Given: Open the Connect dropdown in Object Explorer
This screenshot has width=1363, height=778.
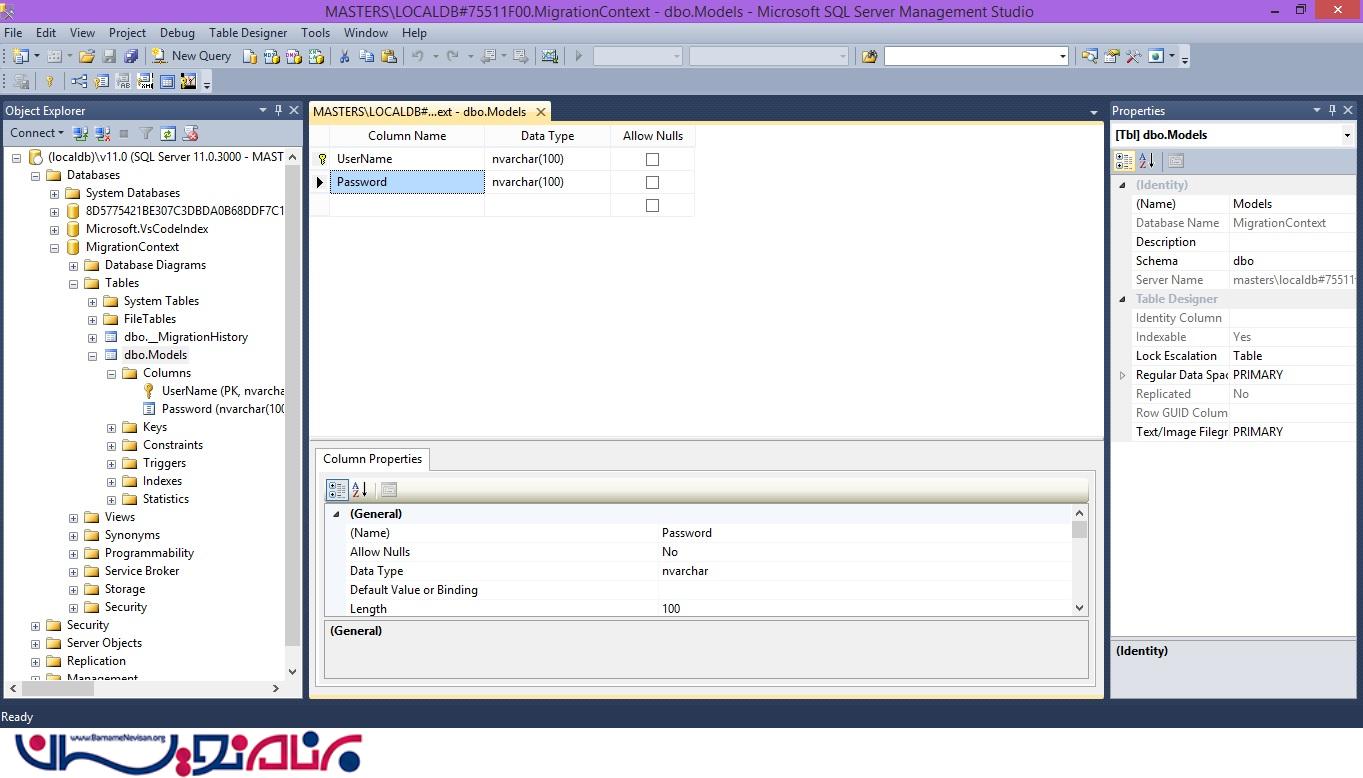Looking at the screenshot, I should (37, 133).
